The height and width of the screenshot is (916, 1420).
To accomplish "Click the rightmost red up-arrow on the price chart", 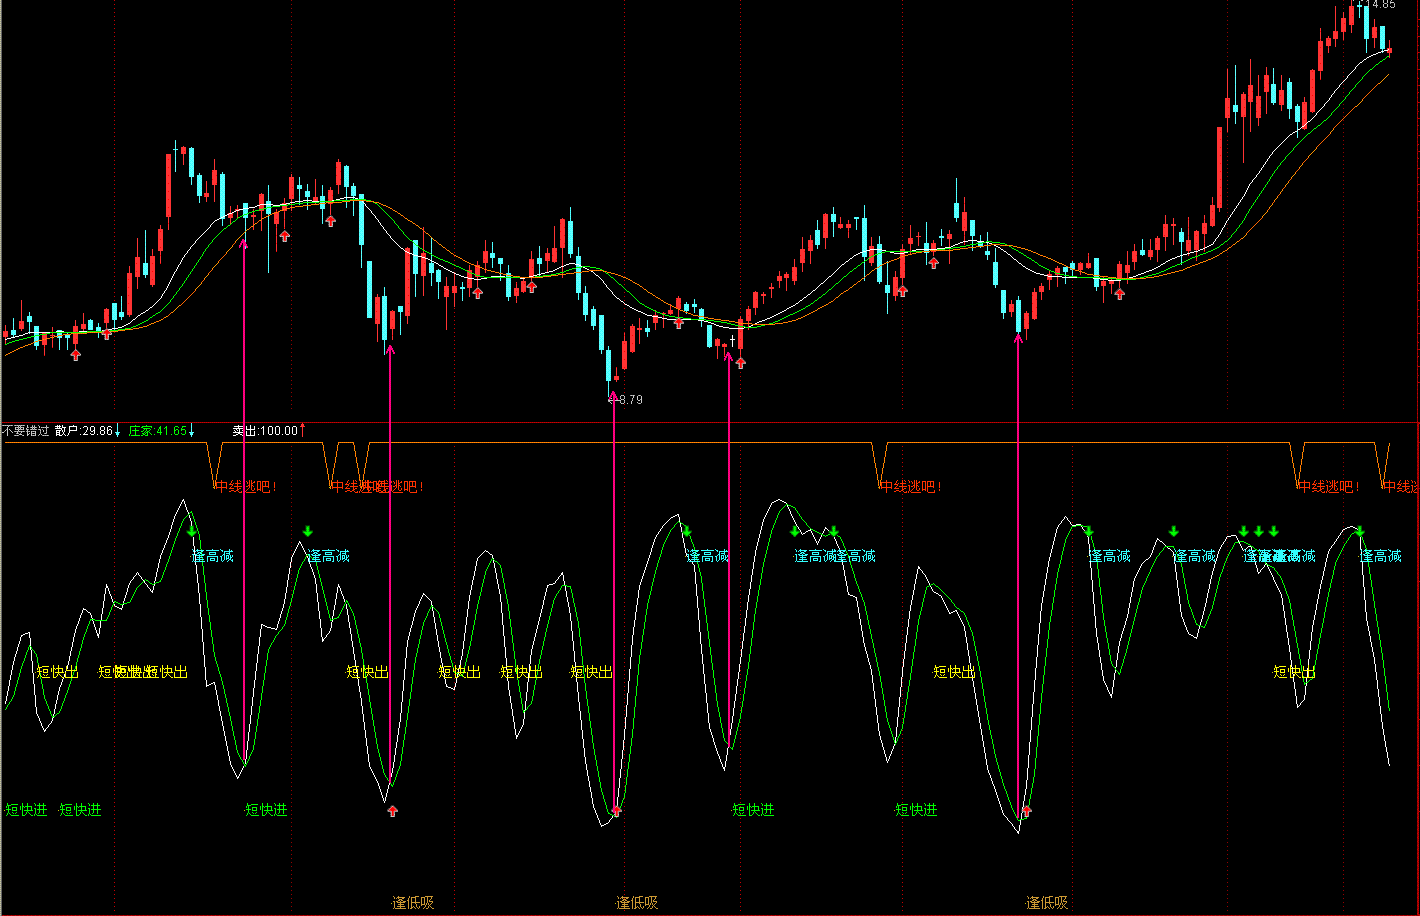I will click(x=1119, y=293).
